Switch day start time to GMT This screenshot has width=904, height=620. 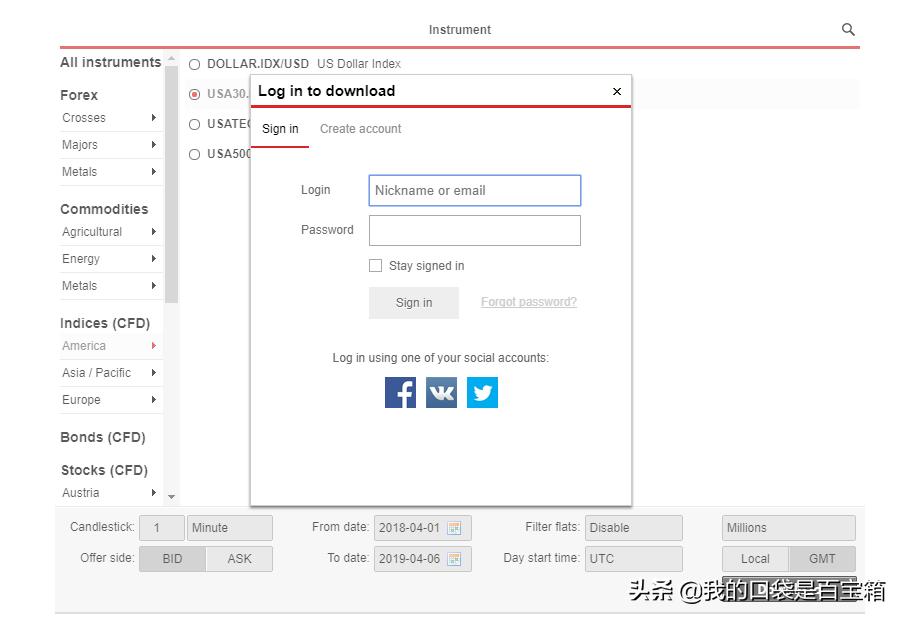(821, 558)
